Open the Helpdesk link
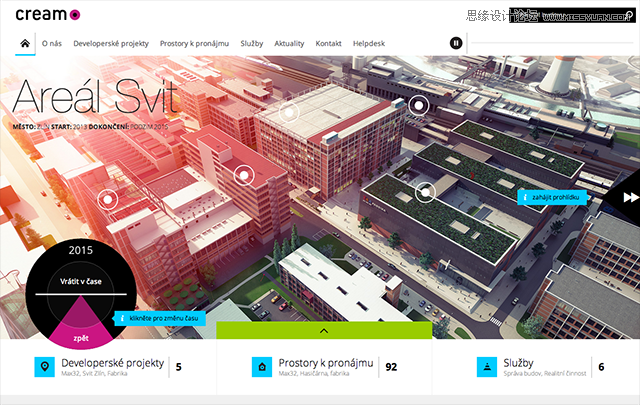This screenshot has width=640, height=405. coord(369,43)
